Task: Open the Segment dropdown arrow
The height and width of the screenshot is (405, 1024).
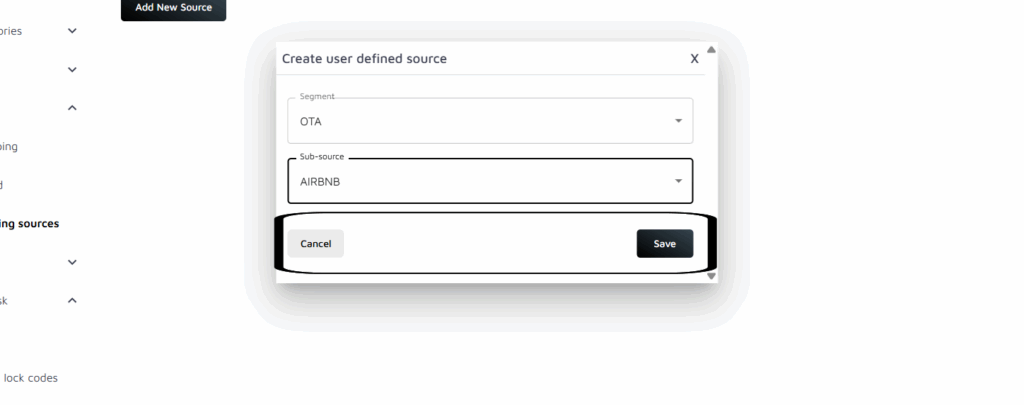Action: [678, 121]
